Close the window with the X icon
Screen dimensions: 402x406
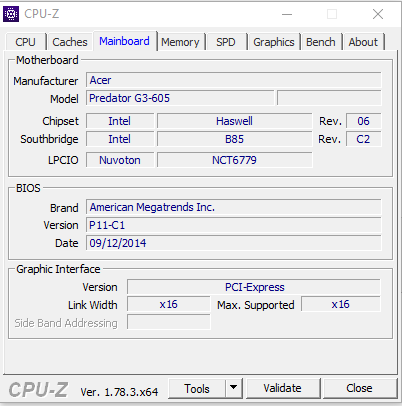click(x=378, y=14)
